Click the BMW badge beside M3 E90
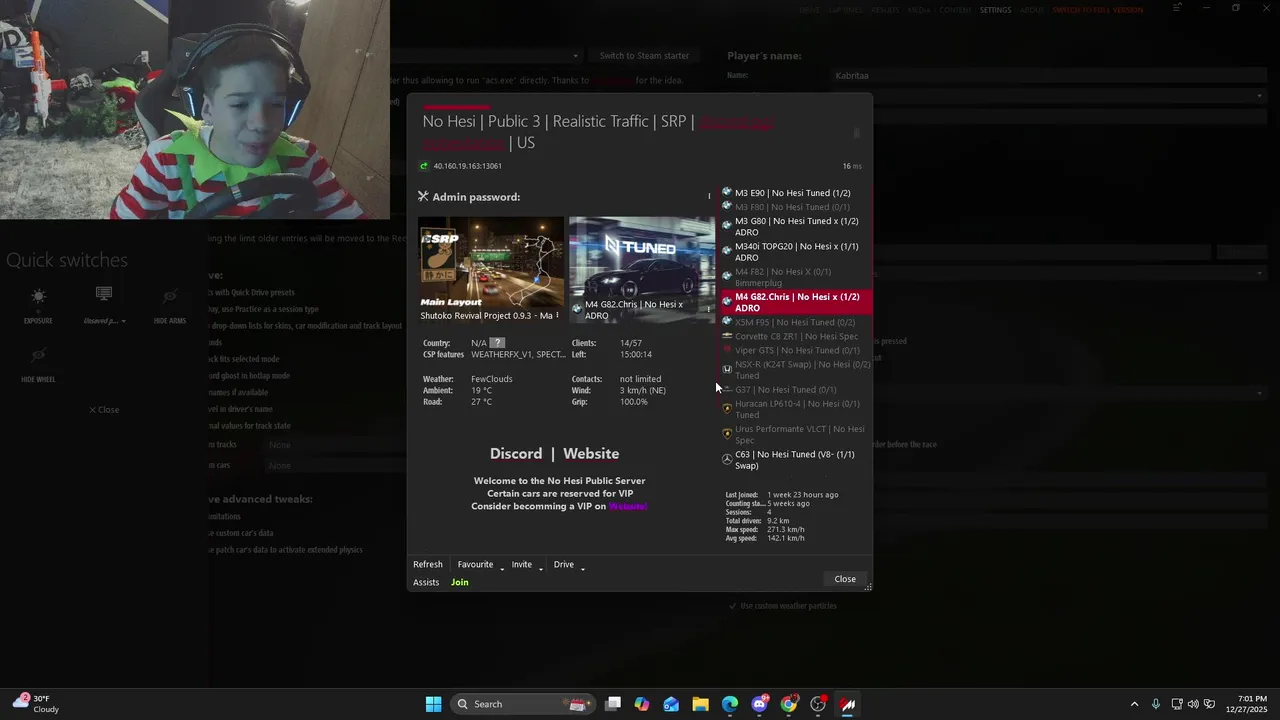Image resolution: width=1280 pixels, height=720 pixels. [727, 192]
